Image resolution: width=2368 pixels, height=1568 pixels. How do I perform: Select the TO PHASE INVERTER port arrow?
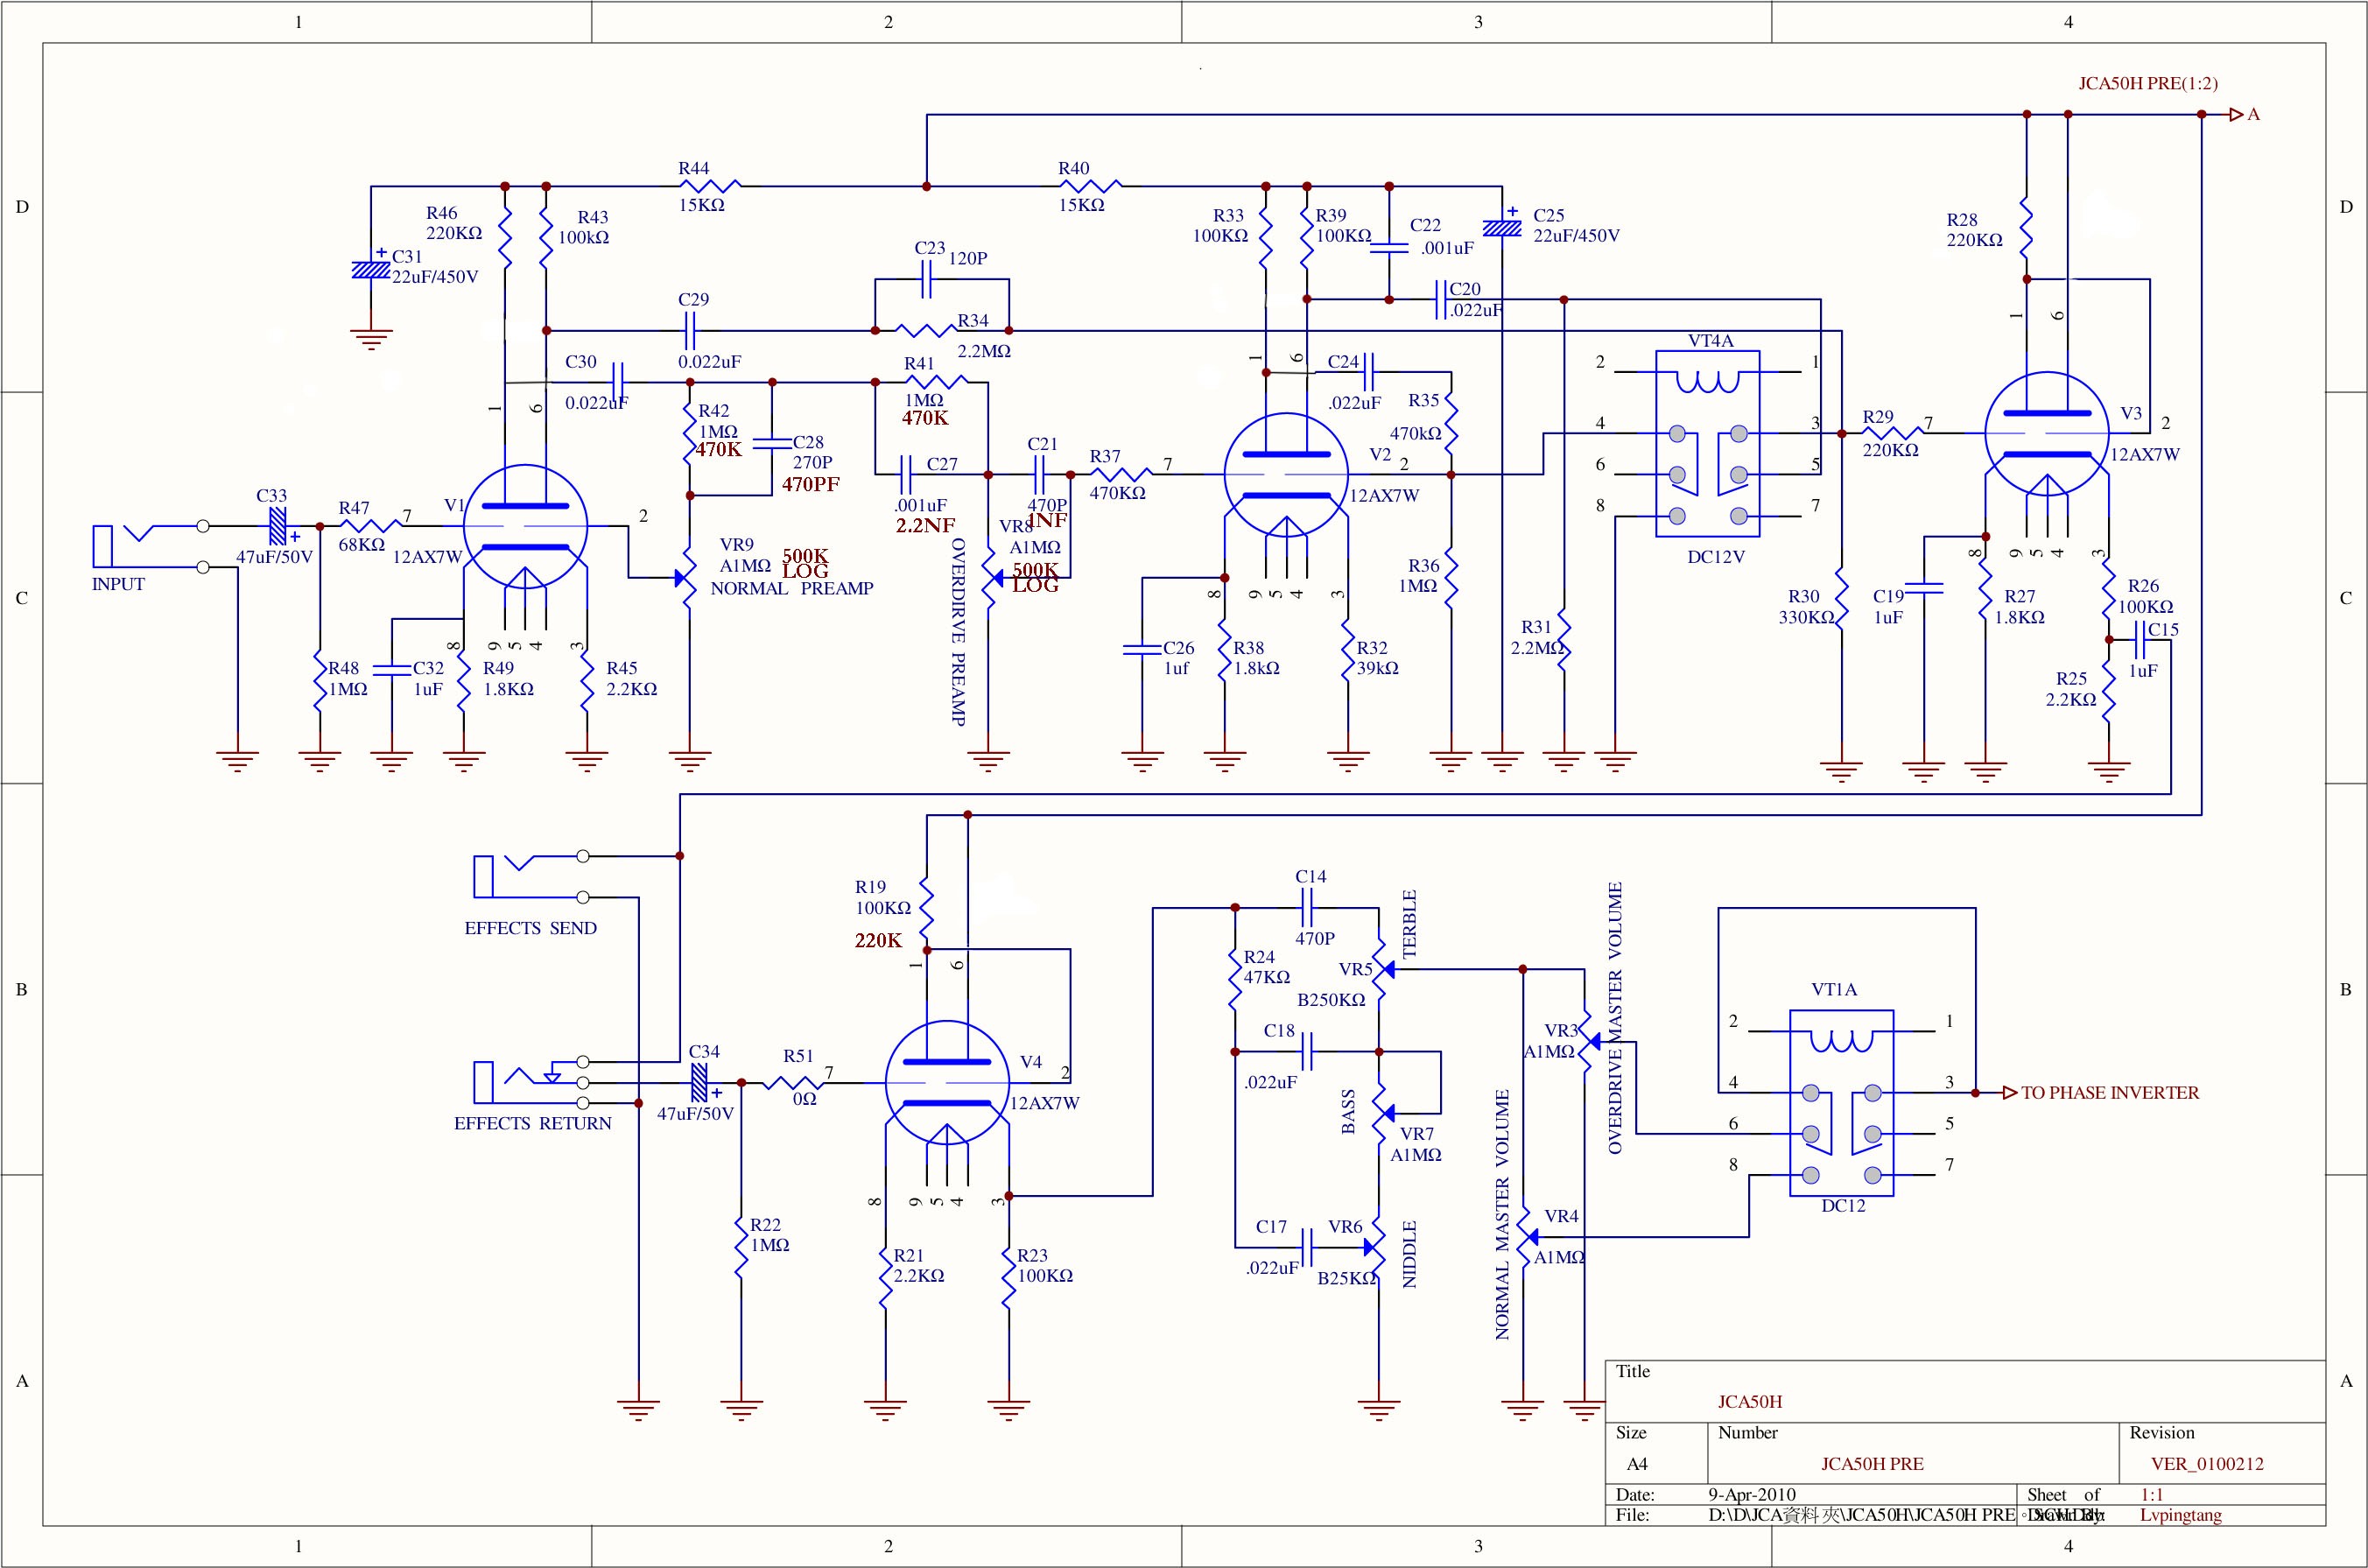pyautogui.click(x=2010, y=1093)
